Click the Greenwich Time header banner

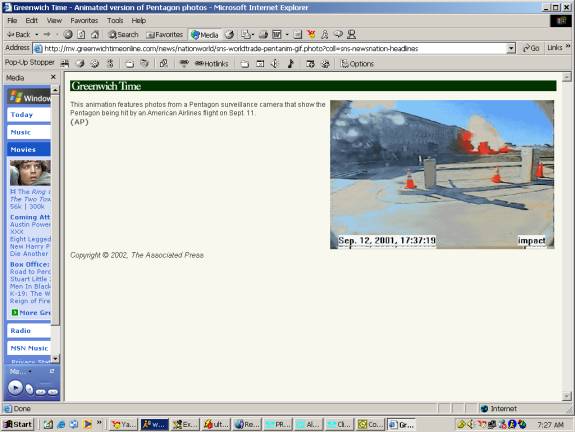[313, 86]
